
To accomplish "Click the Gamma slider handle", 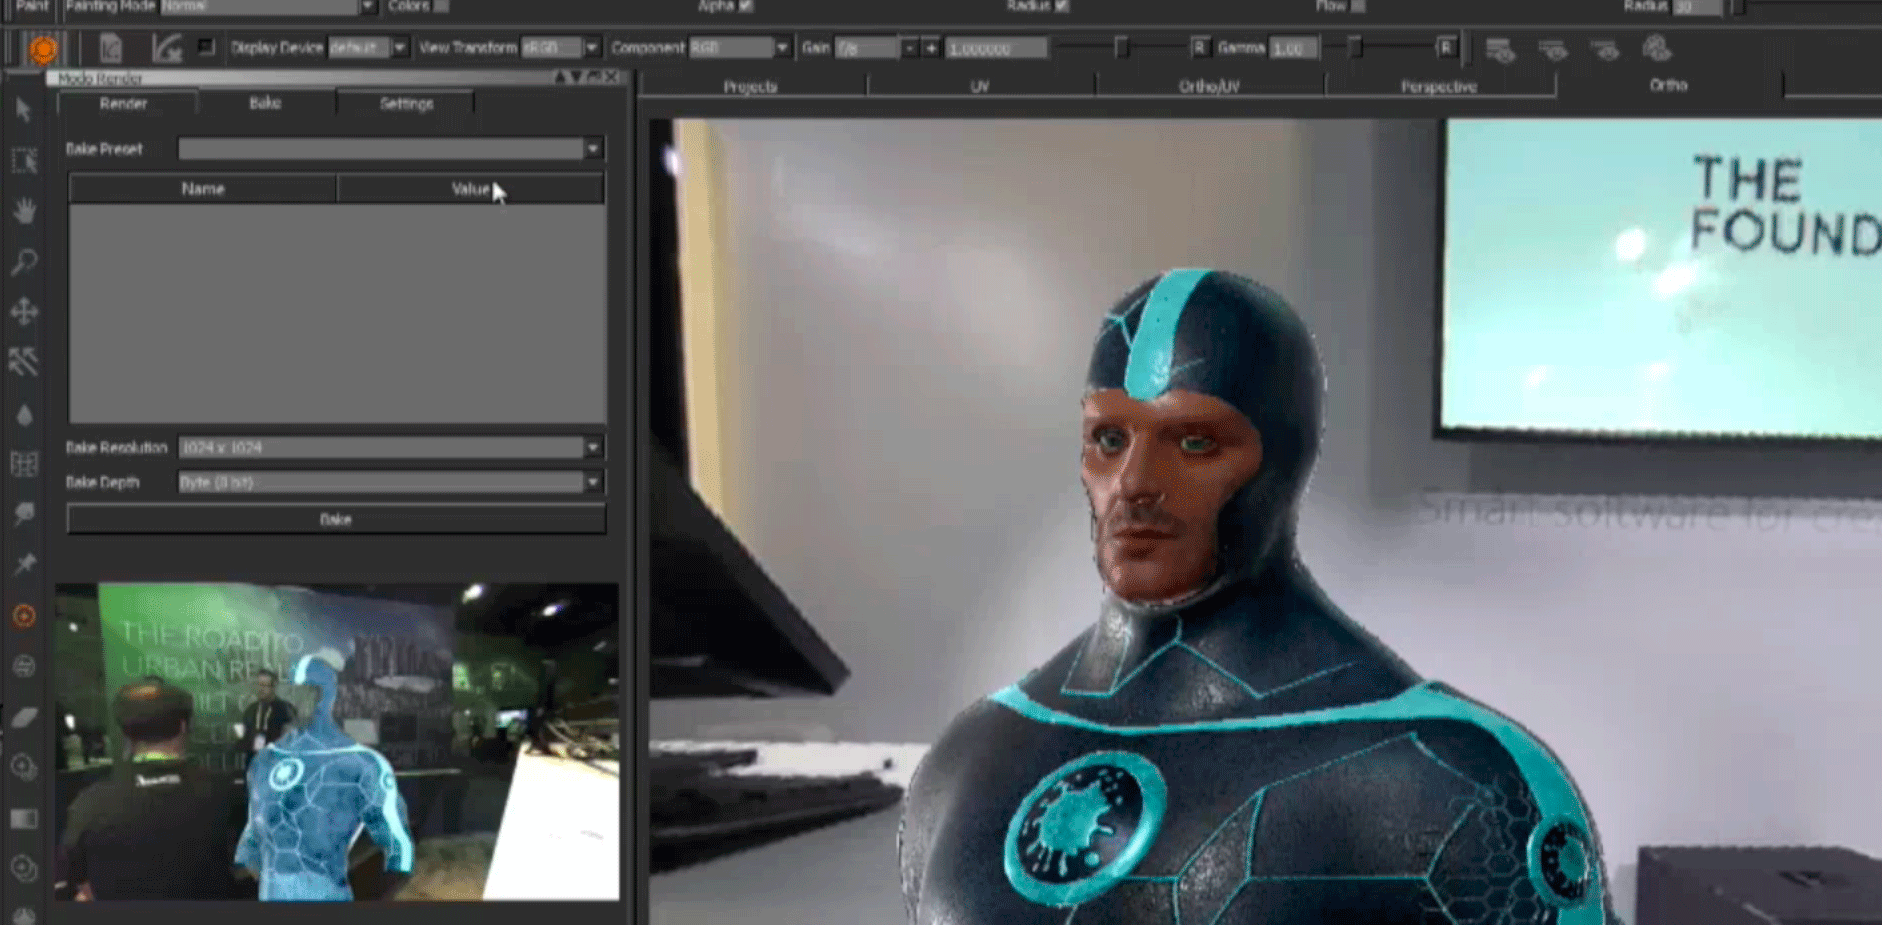I will pyautogui.click(x=1354, y=47).
